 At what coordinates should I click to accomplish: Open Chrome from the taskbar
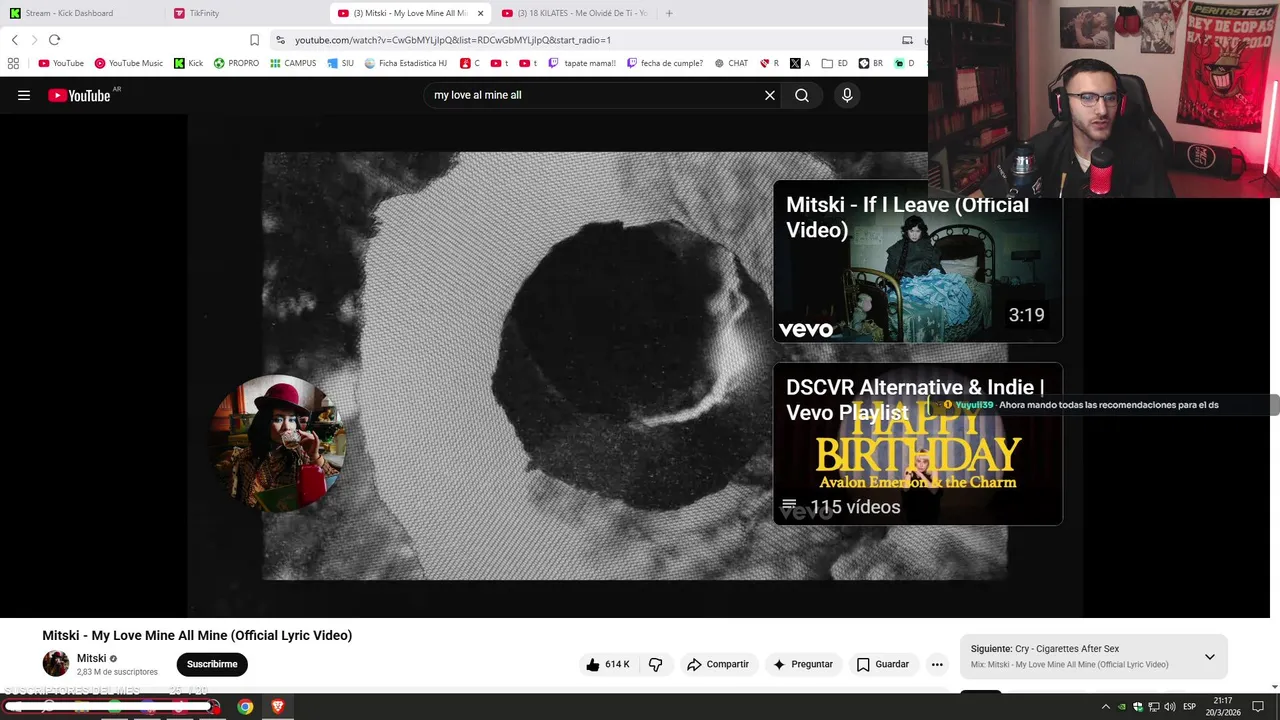tap(245, 707)
